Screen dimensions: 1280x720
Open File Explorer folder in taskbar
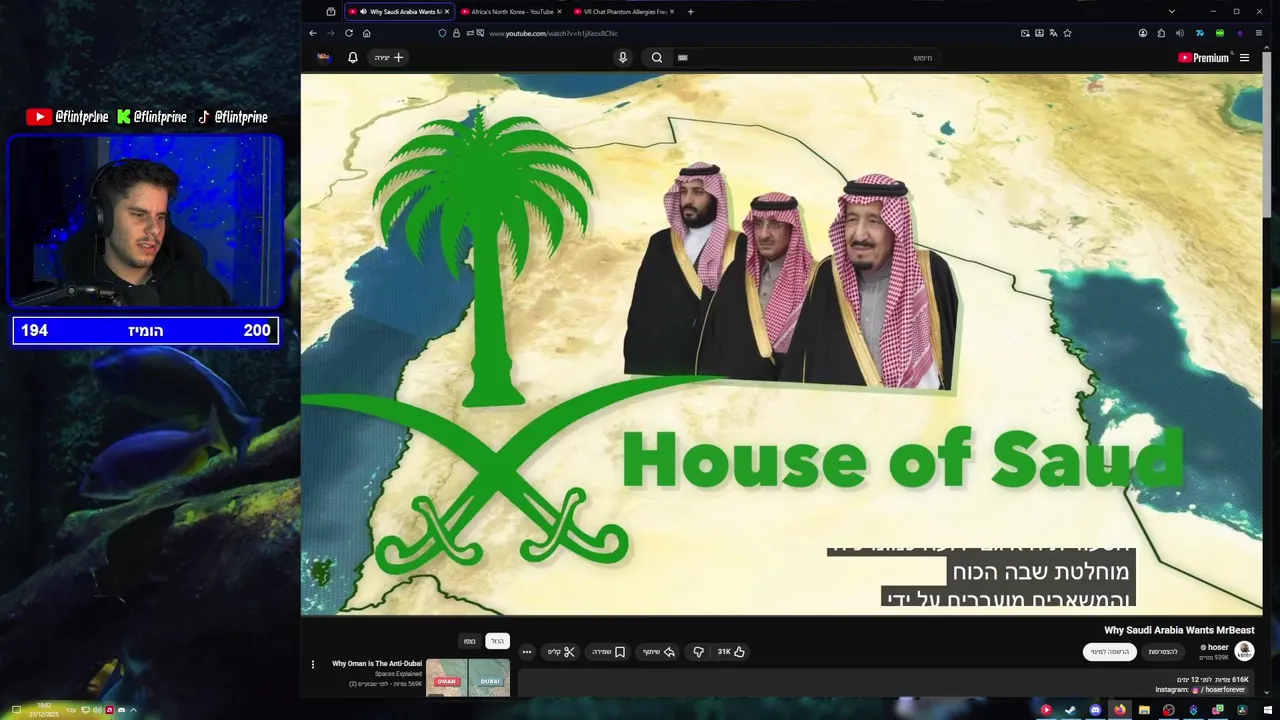[1144, 710]
